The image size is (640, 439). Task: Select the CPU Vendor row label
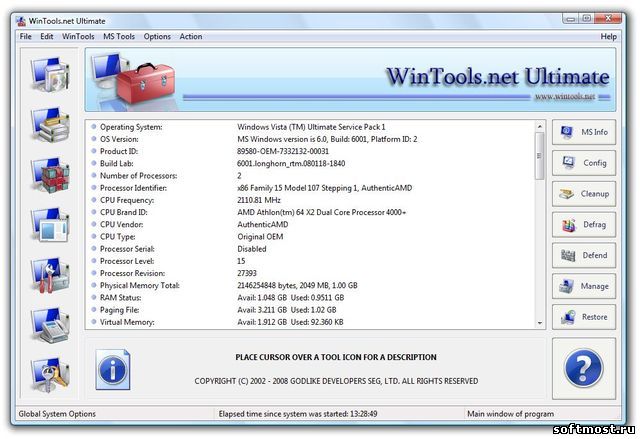(122, 224)
